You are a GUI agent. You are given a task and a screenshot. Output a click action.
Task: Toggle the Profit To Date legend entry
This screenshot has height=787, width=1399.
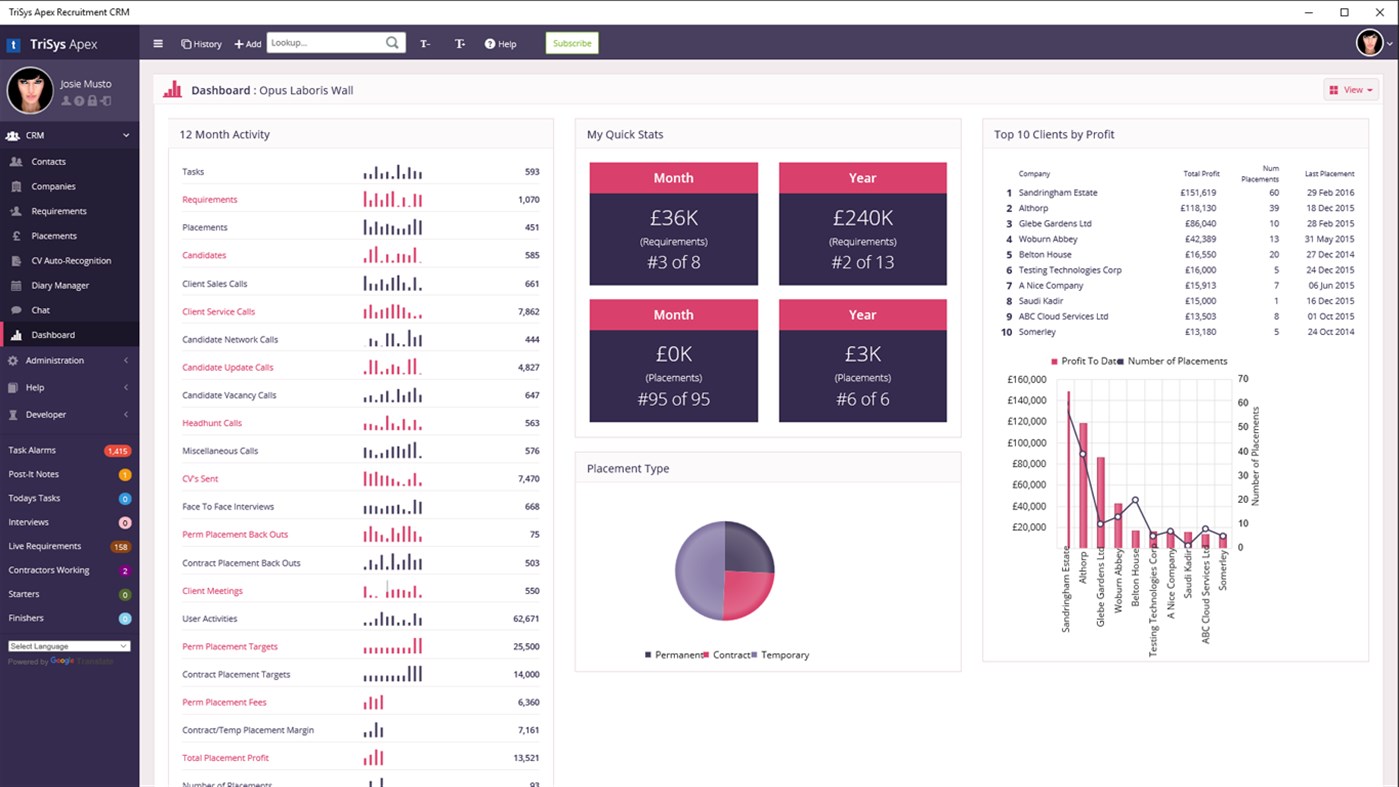pos(1083,361)
